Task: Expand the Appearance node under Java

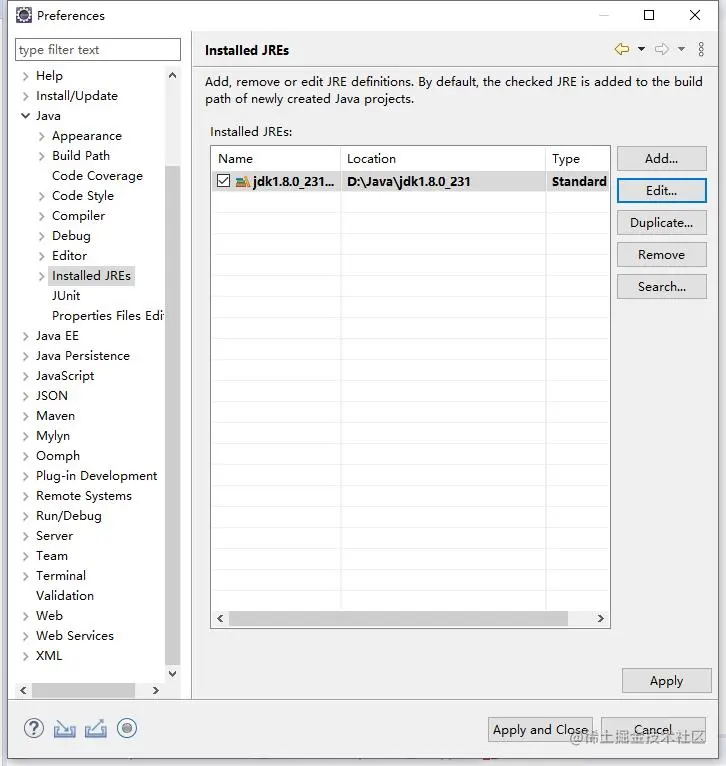Action: click(x=42, y=136)
